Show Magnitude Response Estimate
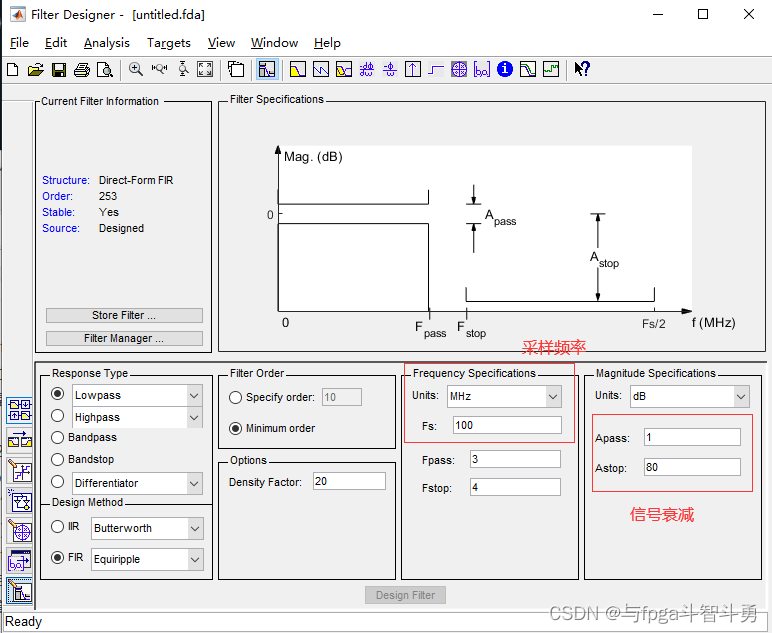 point(528,69)
